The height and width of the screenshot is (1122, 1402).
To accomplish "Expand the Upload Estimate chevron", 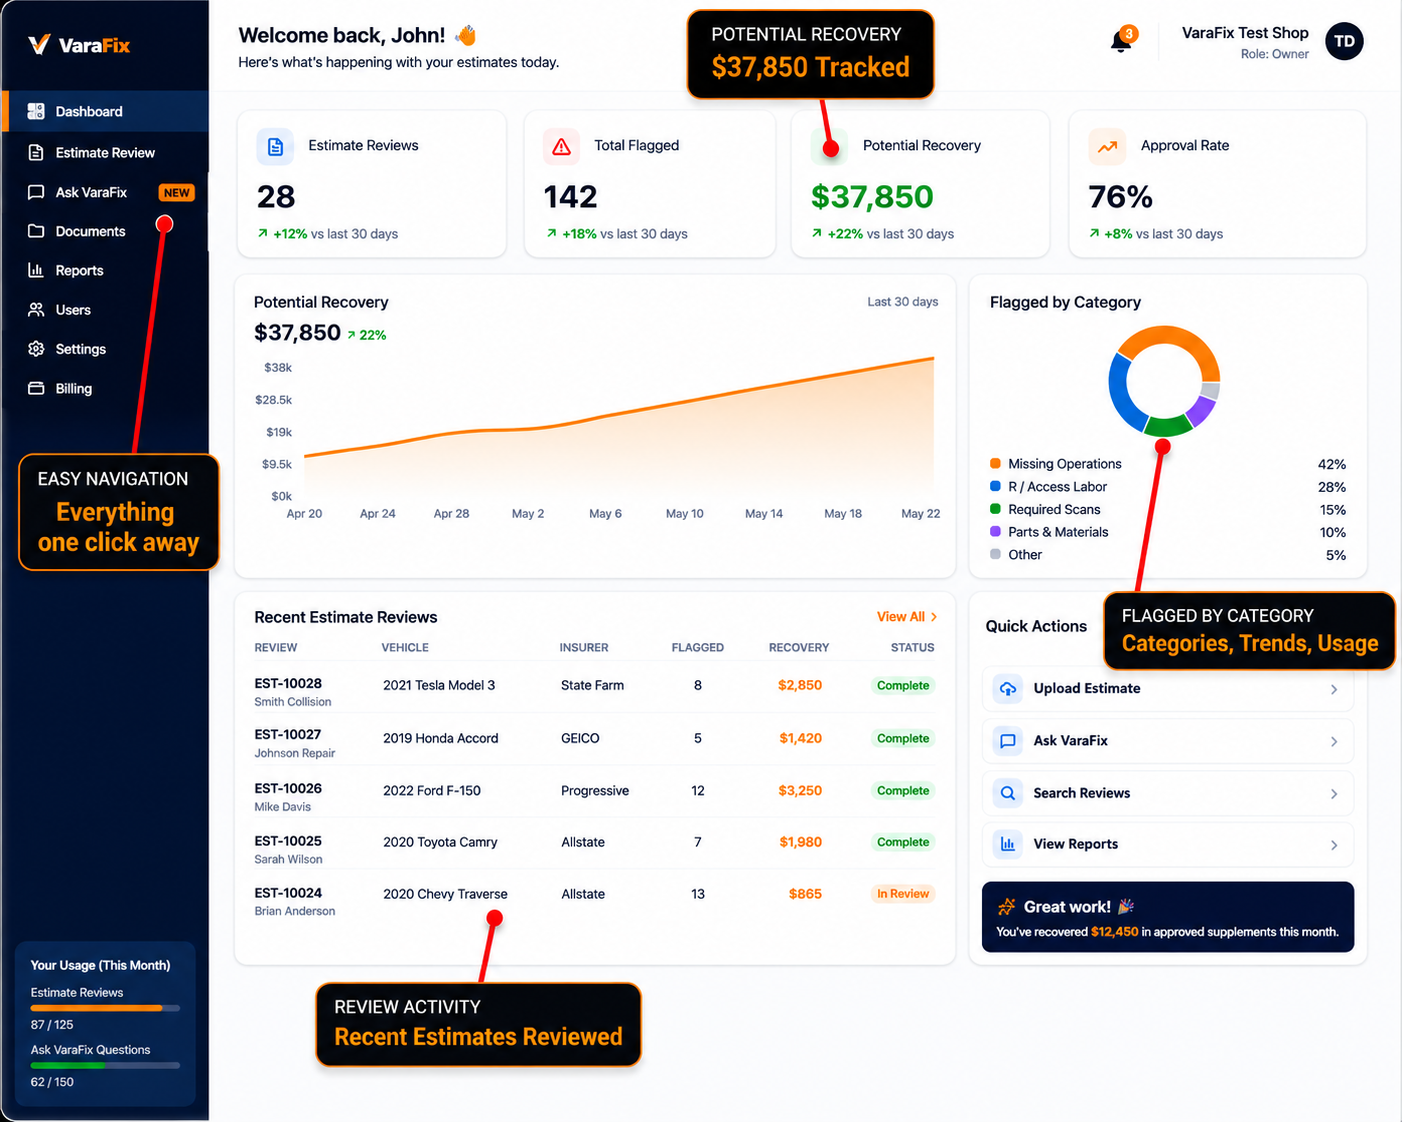I will 1334,689.
